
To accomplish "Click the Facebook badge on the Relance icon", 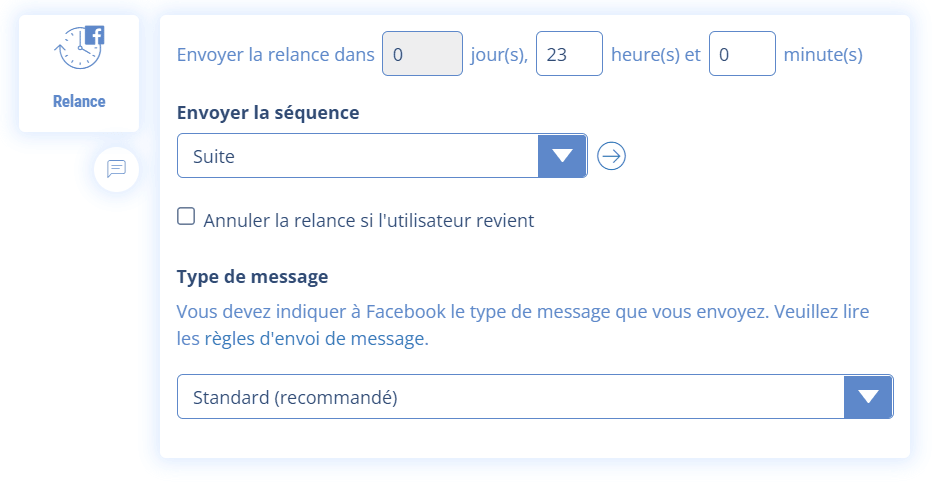I will pyautogui.click(x=95, y=36).
